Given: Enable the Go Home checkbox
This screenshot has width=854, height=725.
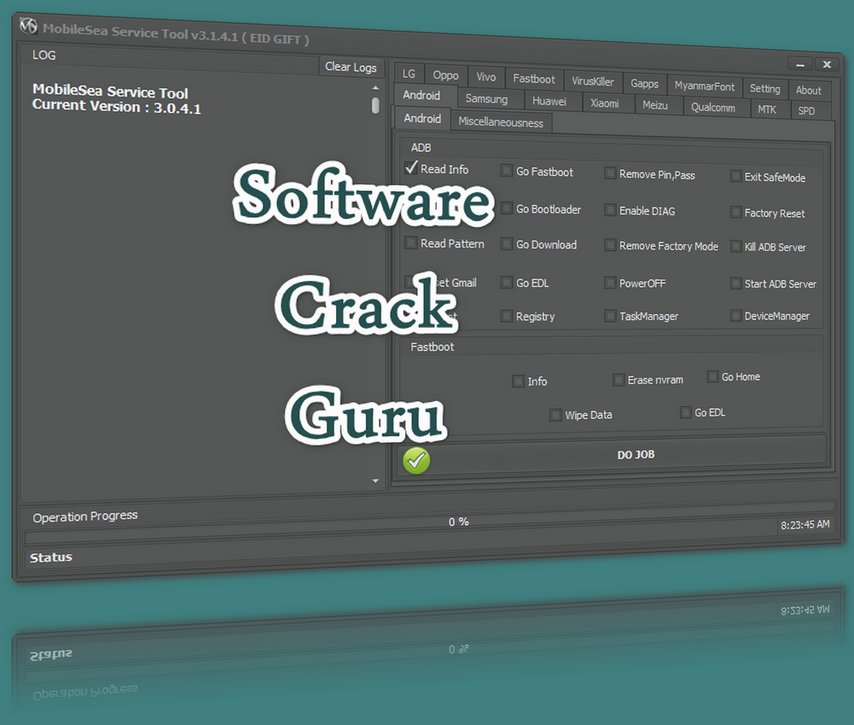Looking at the screenshot, I should coord(712,376).
